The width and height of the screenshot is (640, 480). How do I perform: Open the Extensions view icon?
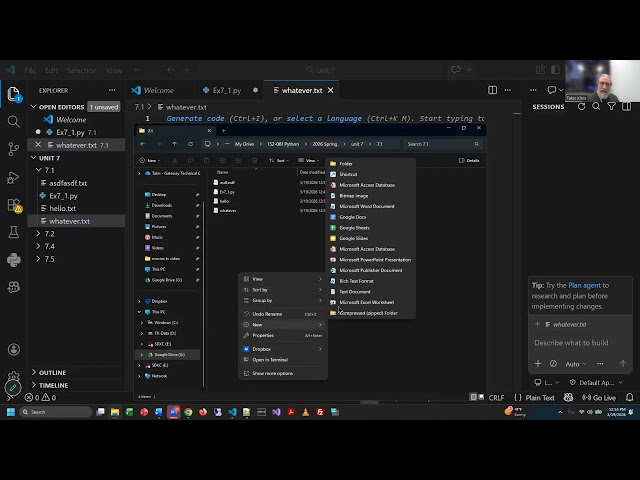click(x=14, y=205)
